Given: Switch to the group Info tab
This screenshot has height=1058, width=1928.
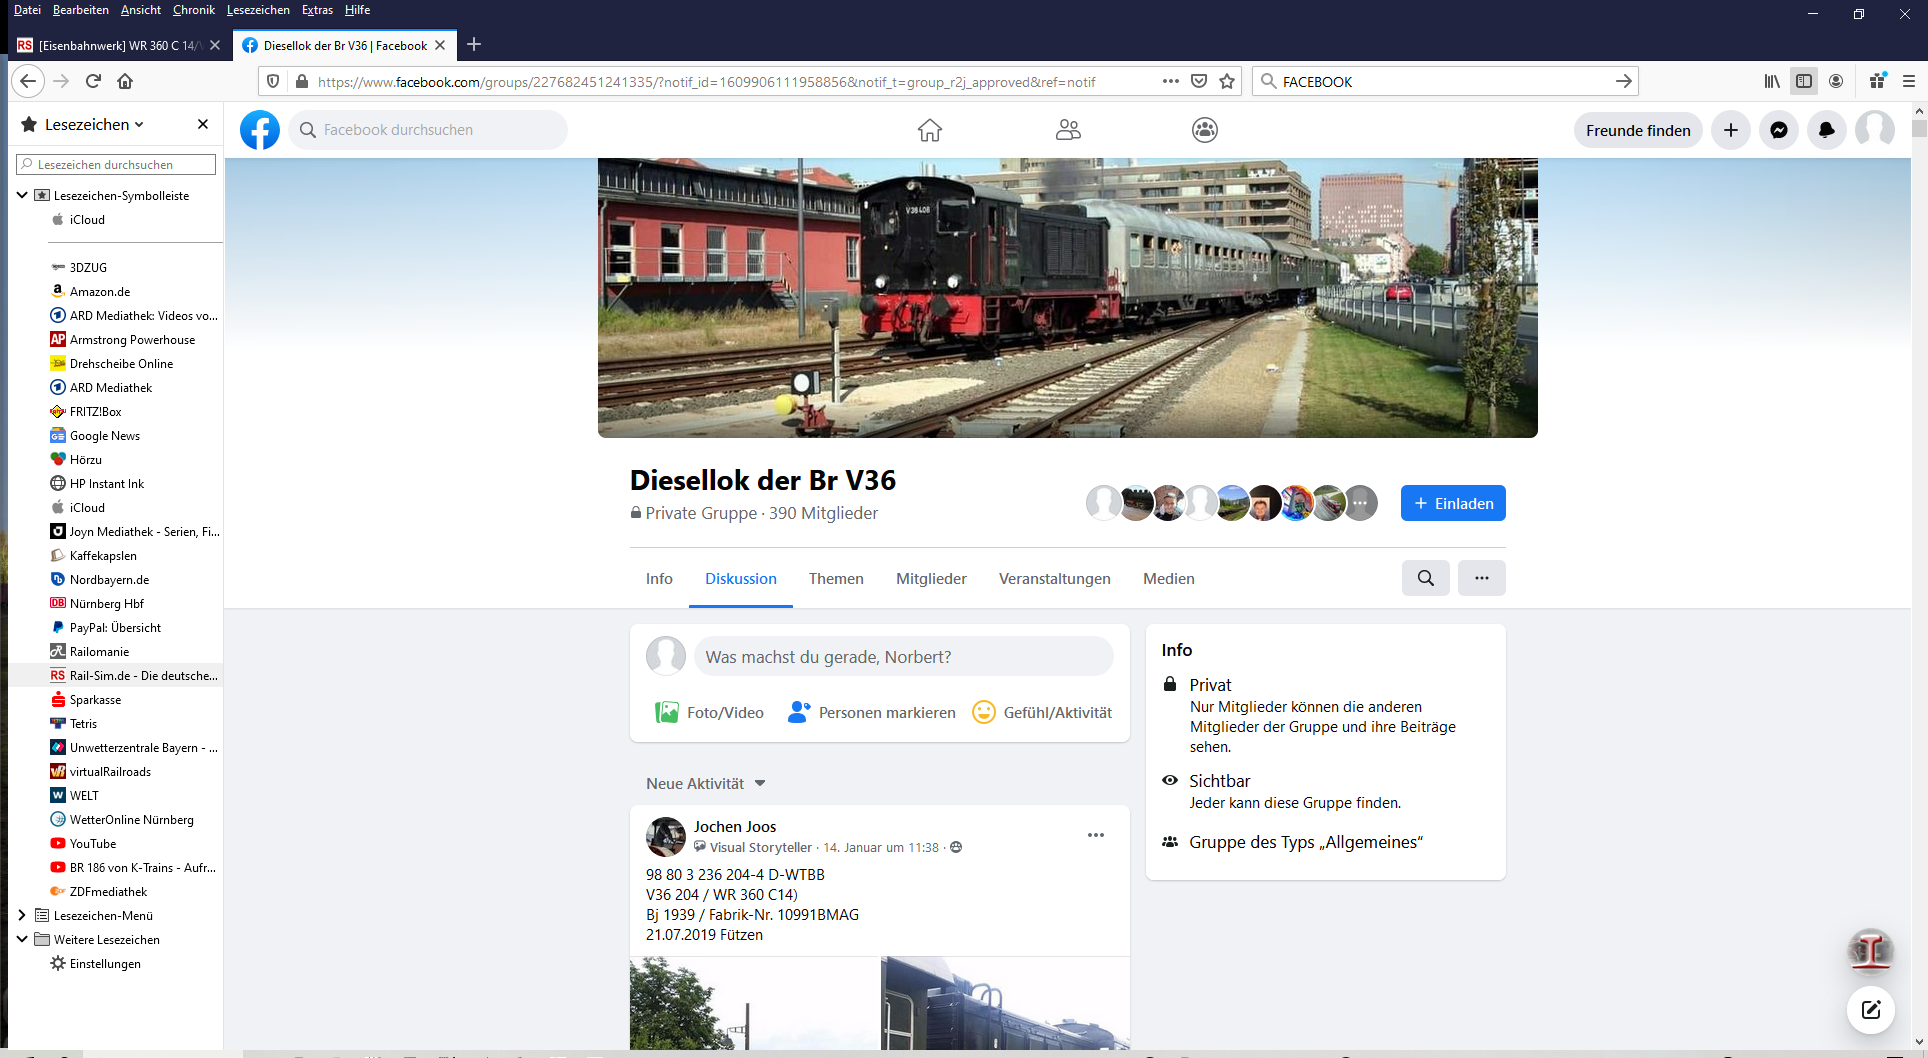Looking at the screenshot, I should [x=659, y=579].
